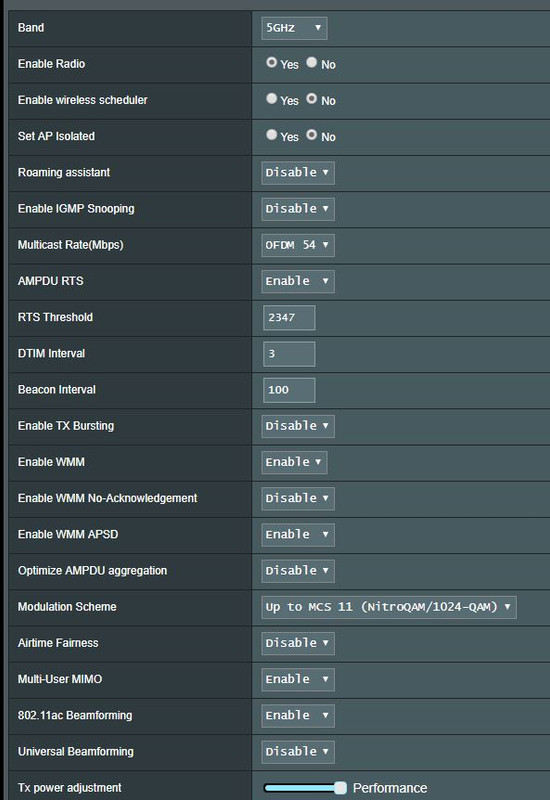Screen dimensions: 550x800
Task: Click the RTS Threshold input field
Action: pyautogui.click(x=289, y=317)
